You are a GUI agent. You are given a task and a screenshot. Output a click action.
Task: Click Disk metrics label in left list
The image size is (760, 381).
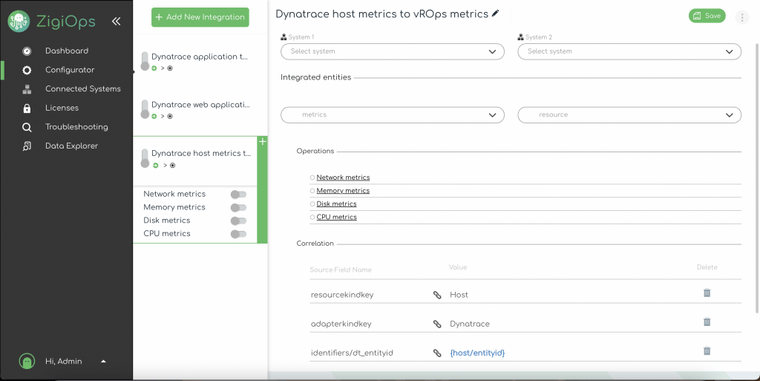pos(167,220)
